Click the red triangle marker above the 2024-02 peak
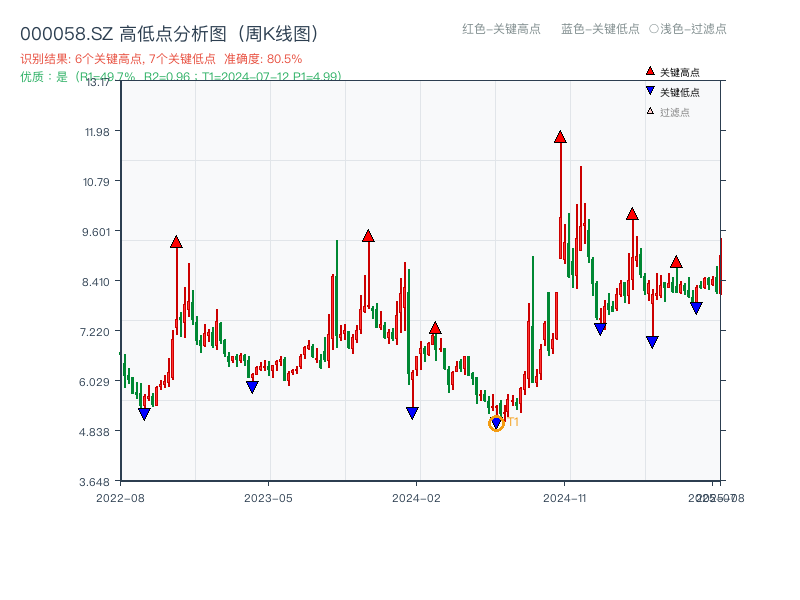The height and width of the screenshot is (600, 800). [x=435, y=326]
